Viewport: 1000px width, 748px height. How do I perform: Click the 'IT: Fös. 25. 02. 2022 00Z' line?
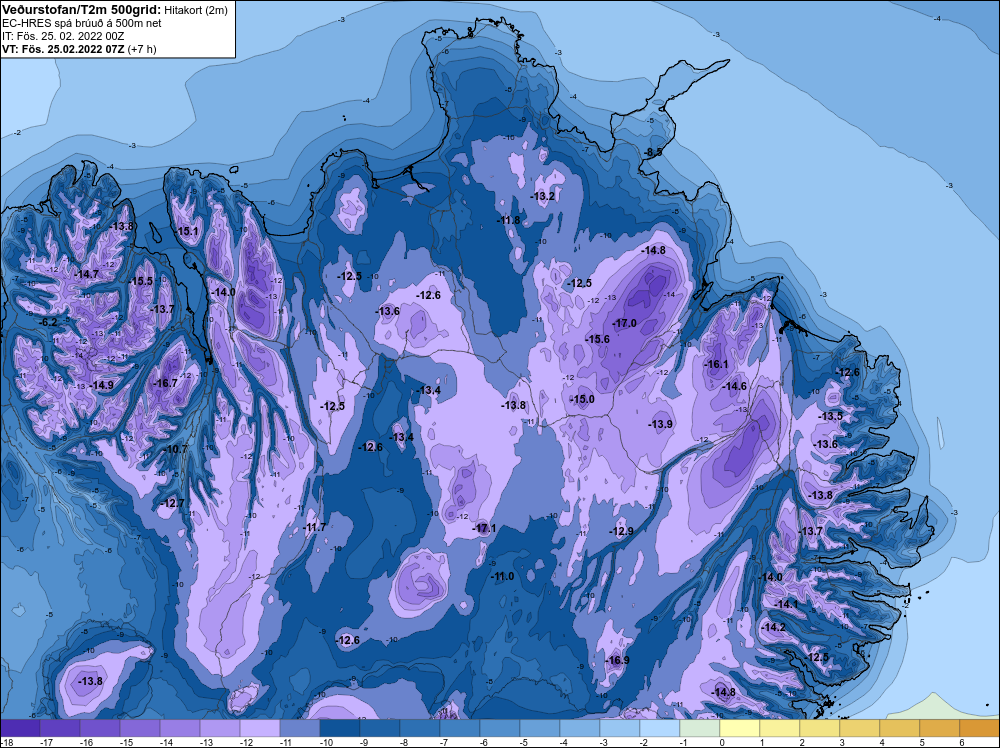(x=63, y=36)
